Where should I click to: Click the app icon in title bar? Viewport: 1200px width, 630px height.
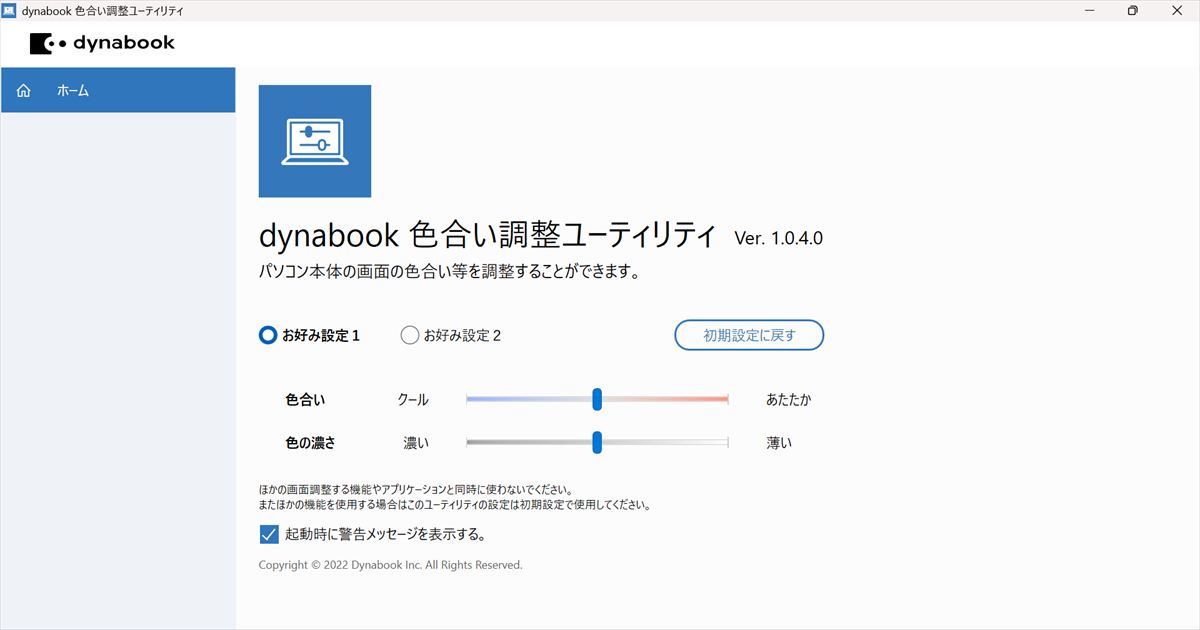pyautogui.click(x=9, y=10)
